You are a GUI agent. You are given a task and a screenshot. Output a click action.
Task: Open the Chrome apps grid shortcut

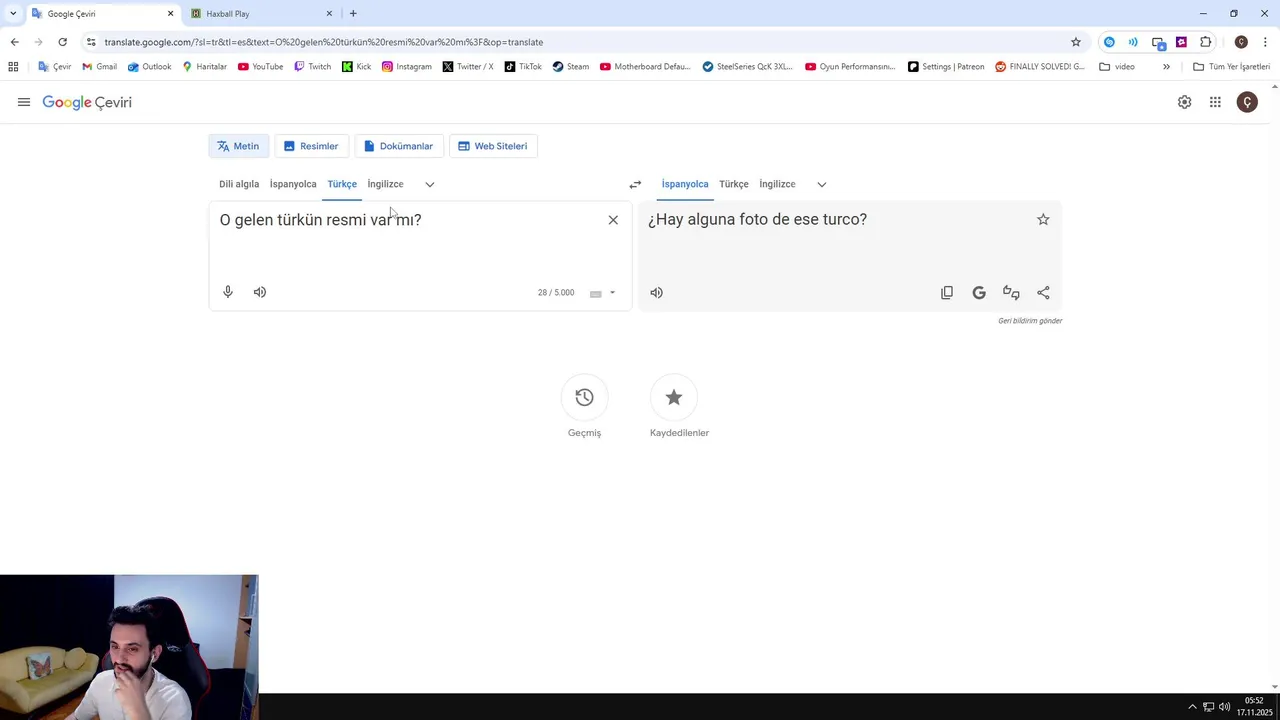click(x=13, y=67)
